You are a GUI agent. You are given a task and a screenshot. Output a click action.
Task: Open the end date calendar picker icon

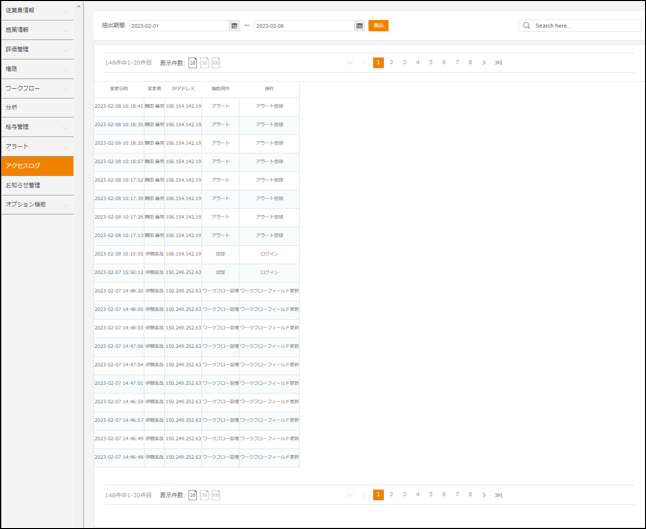[360, 25]
